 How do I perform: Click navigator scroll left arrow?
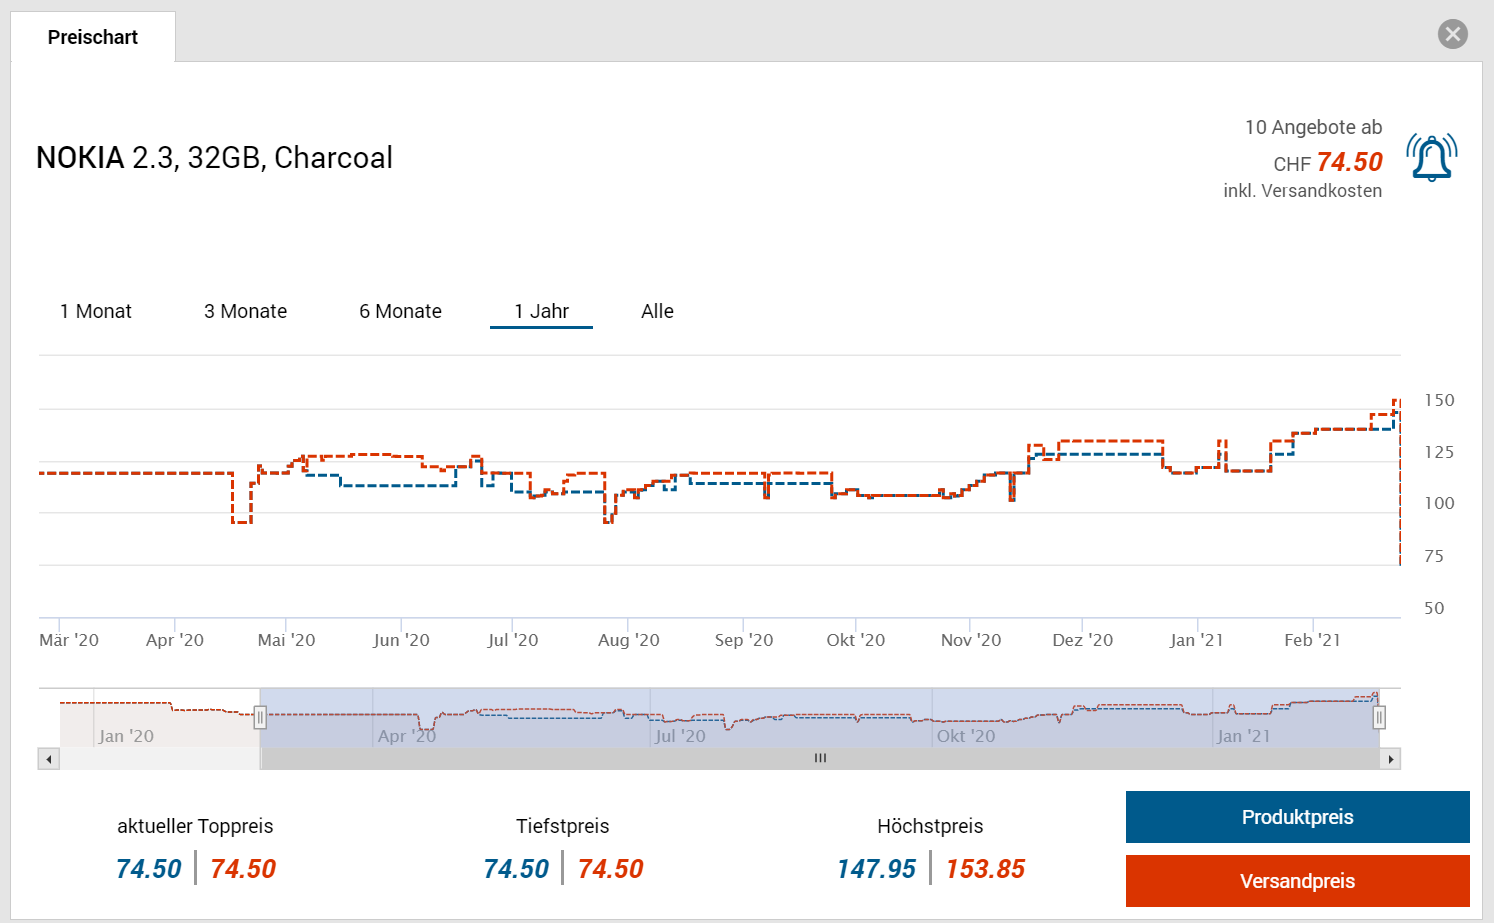click(48, 759)
